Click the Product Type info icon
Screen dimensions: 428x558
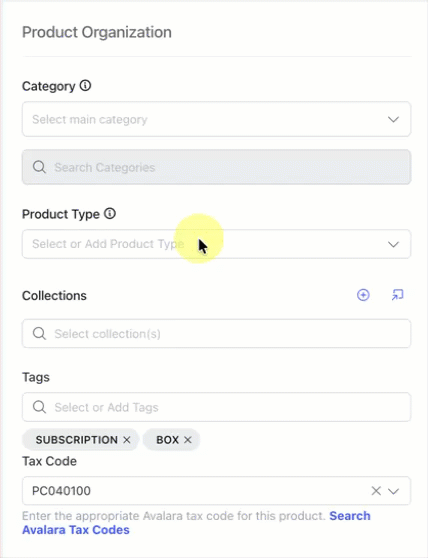(x=110, y=214)
